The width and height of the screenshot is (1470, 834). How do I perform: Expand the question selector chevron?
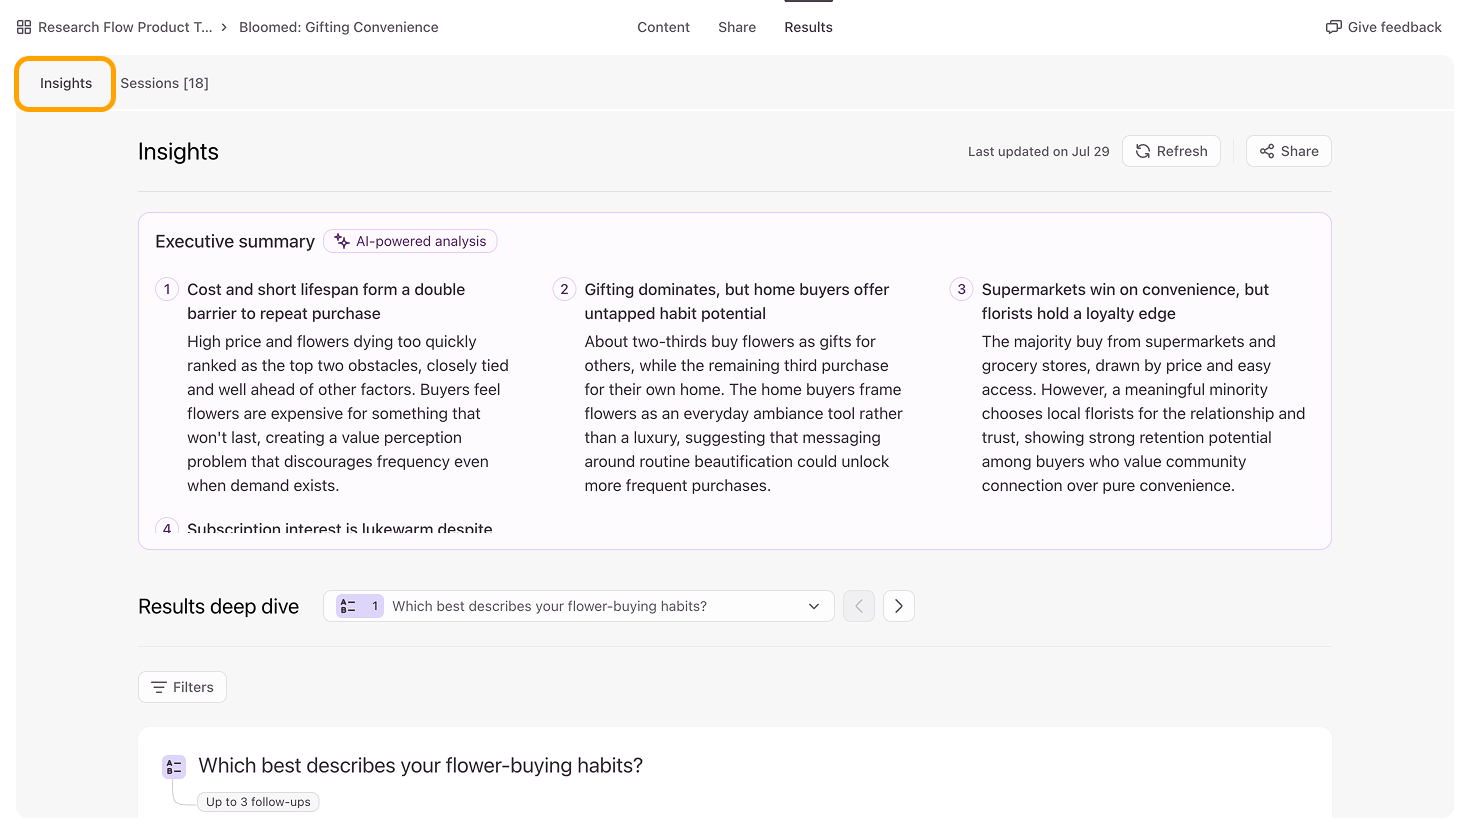(814, 606)
